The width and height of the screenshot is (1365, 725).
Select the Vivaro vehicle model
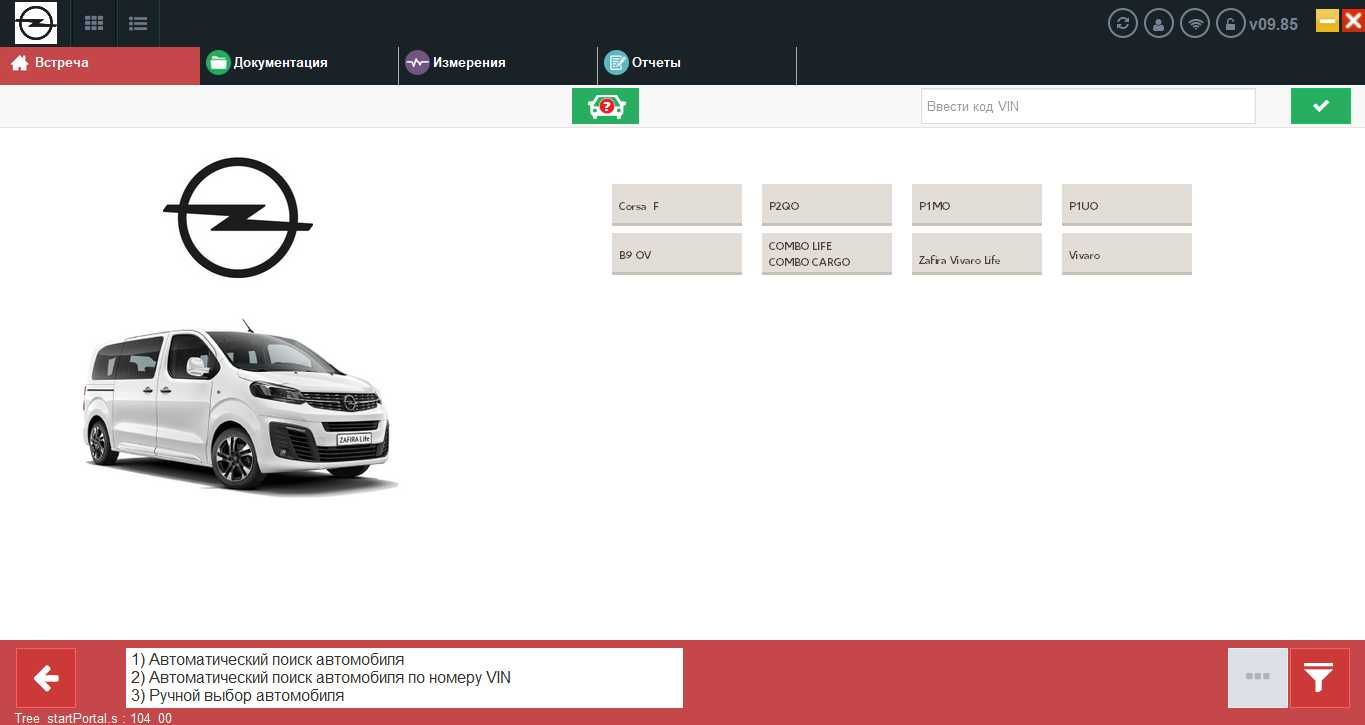tap(1127, 254)
